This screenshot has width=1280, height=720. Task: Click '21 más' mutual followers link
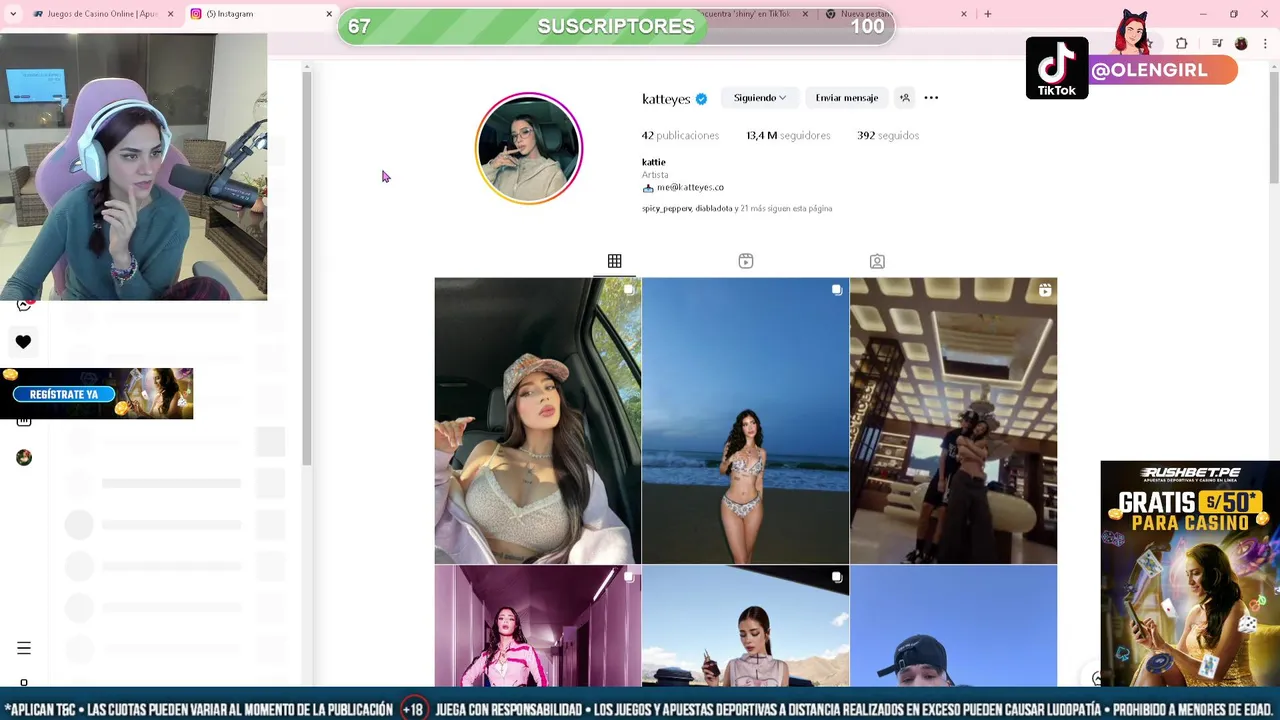(x=750, y=208)
